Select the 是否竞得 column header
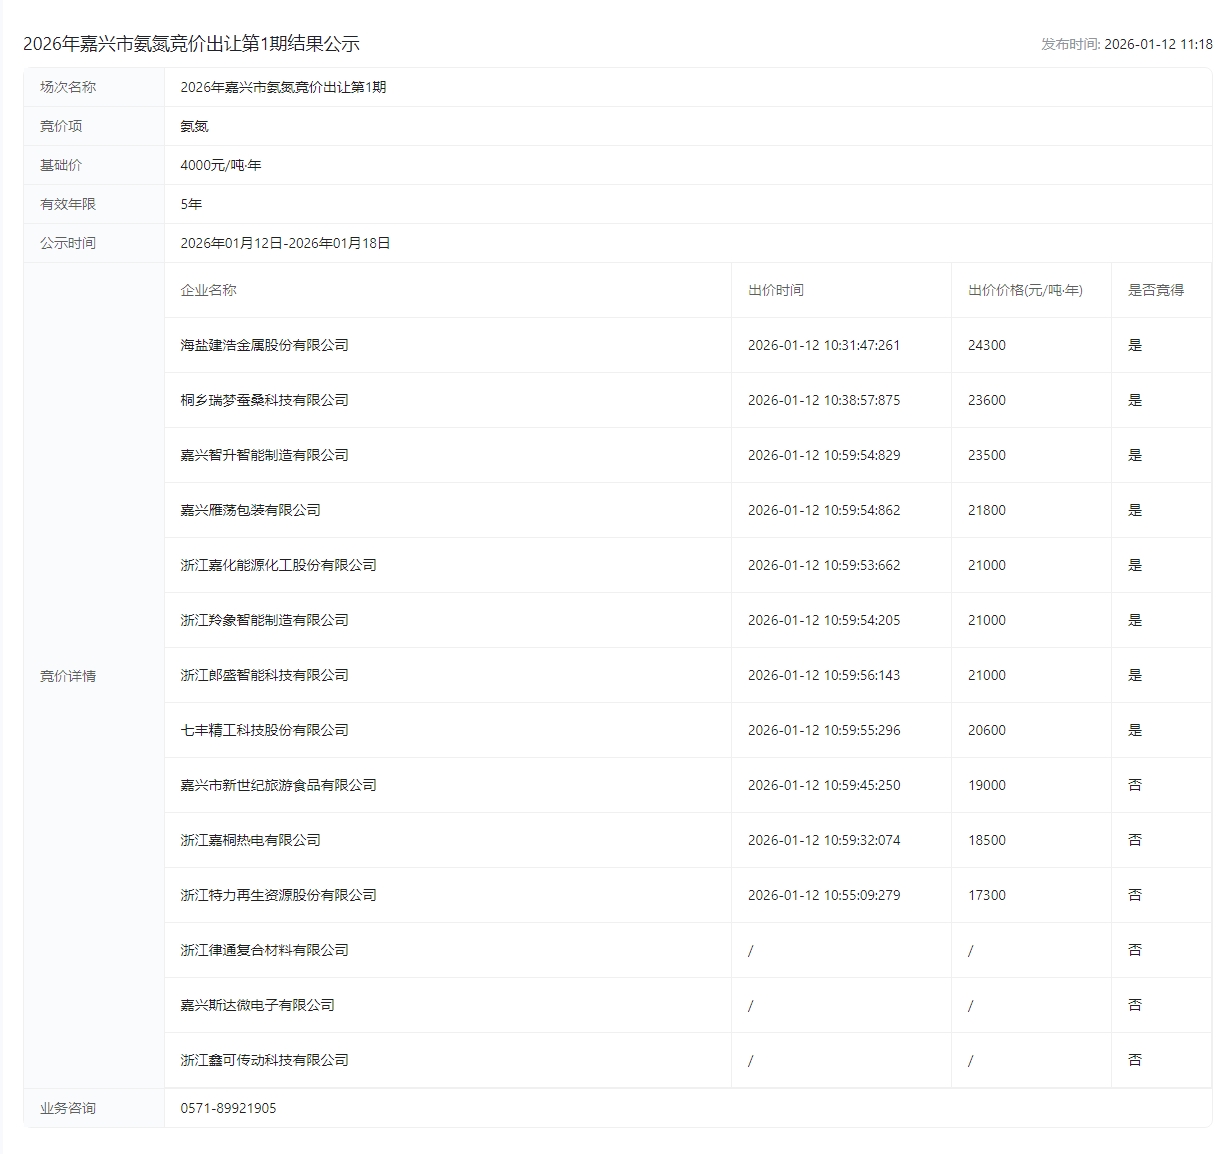The height and width of the screenshot is (1154, 1230). (x=1155, y=290)
